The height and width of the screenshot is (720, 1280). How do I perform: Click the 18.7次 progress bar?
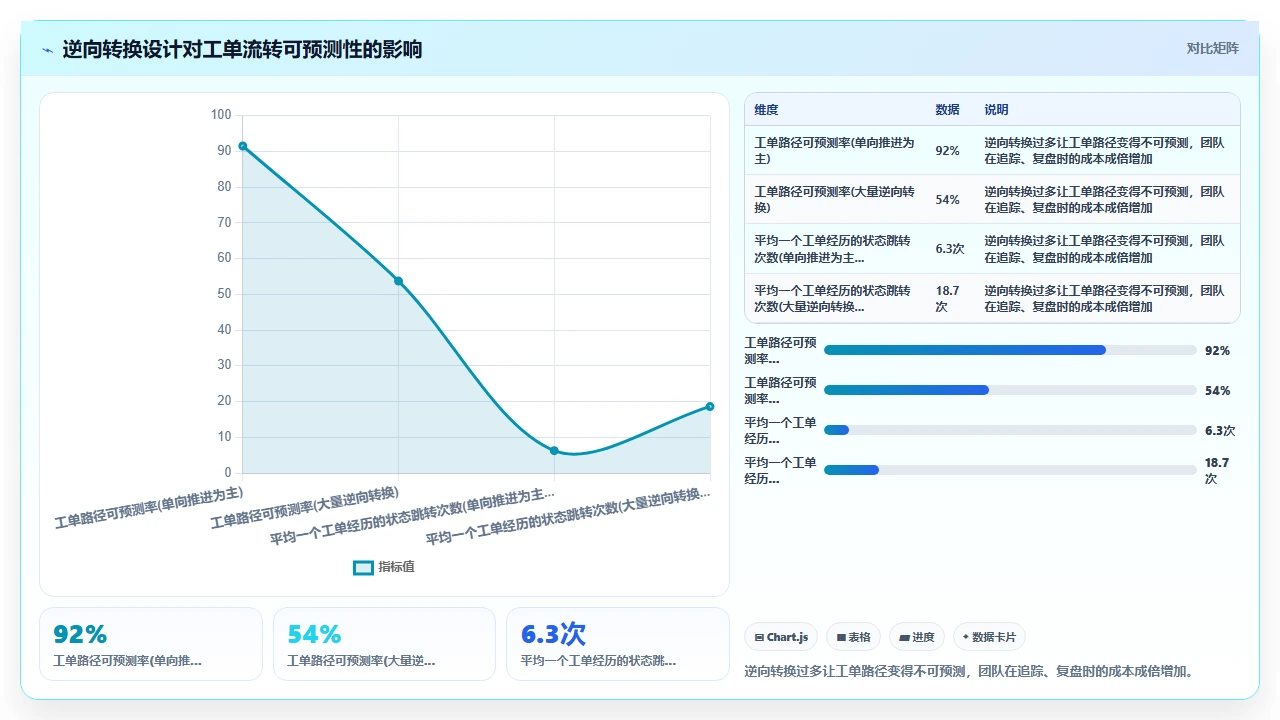(1010, 470)
